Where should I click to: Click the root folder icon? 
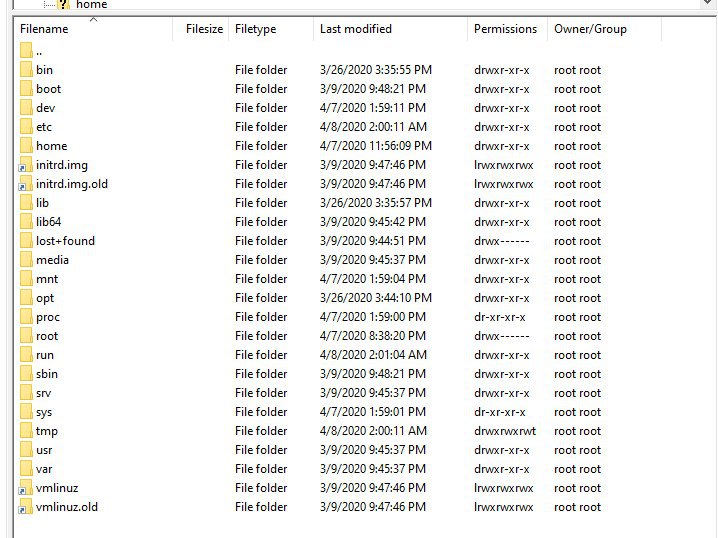(26, 336)
